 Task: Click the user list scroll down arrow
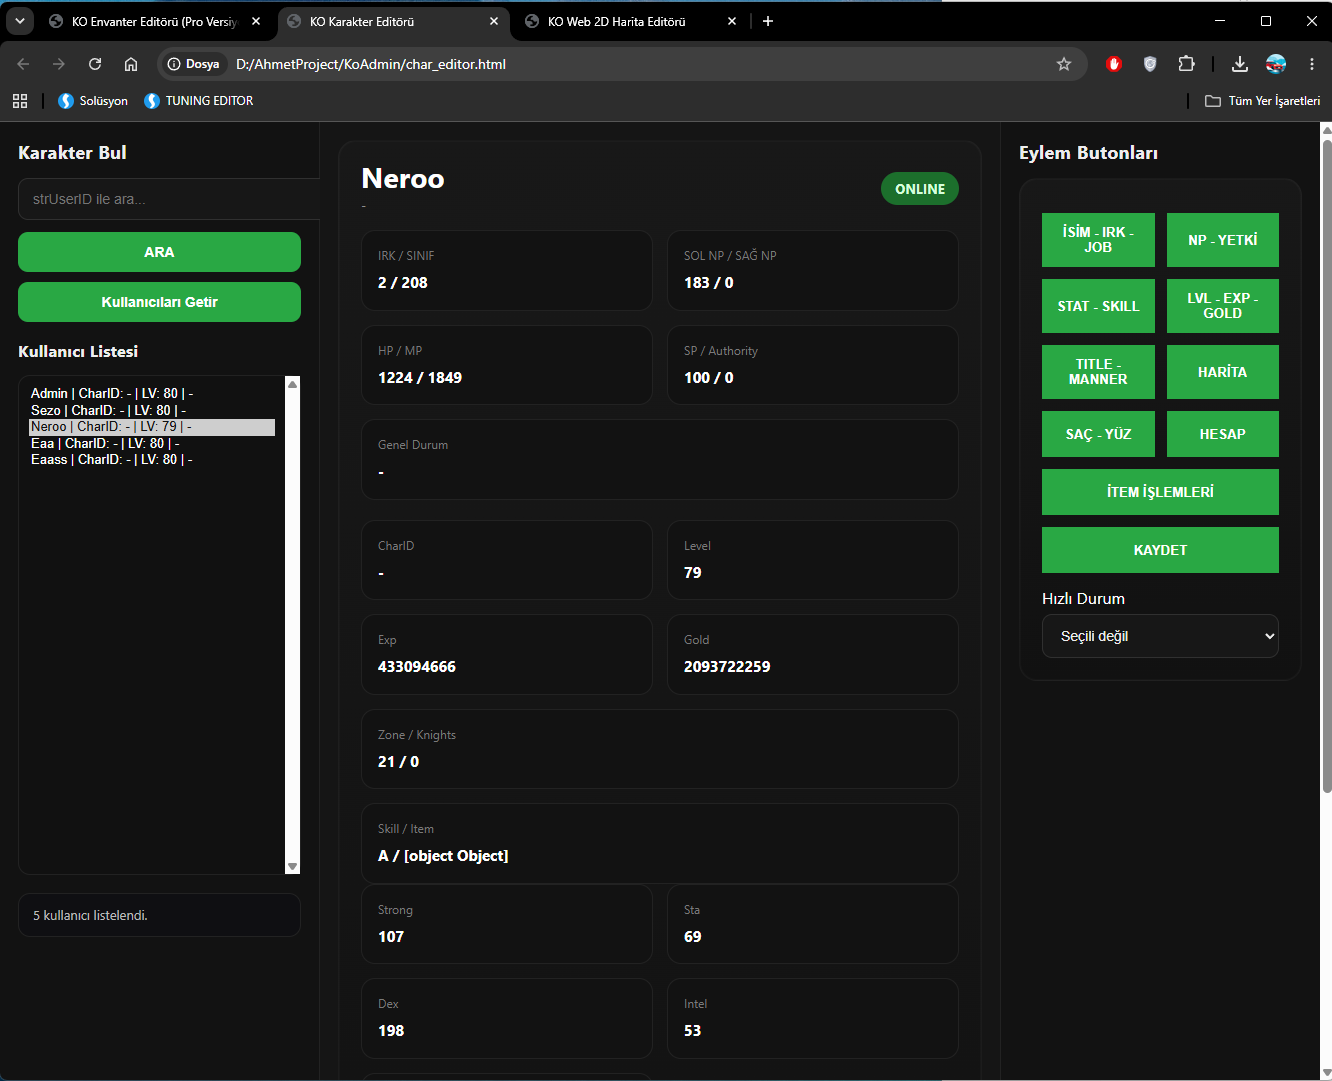coord(292,866)
